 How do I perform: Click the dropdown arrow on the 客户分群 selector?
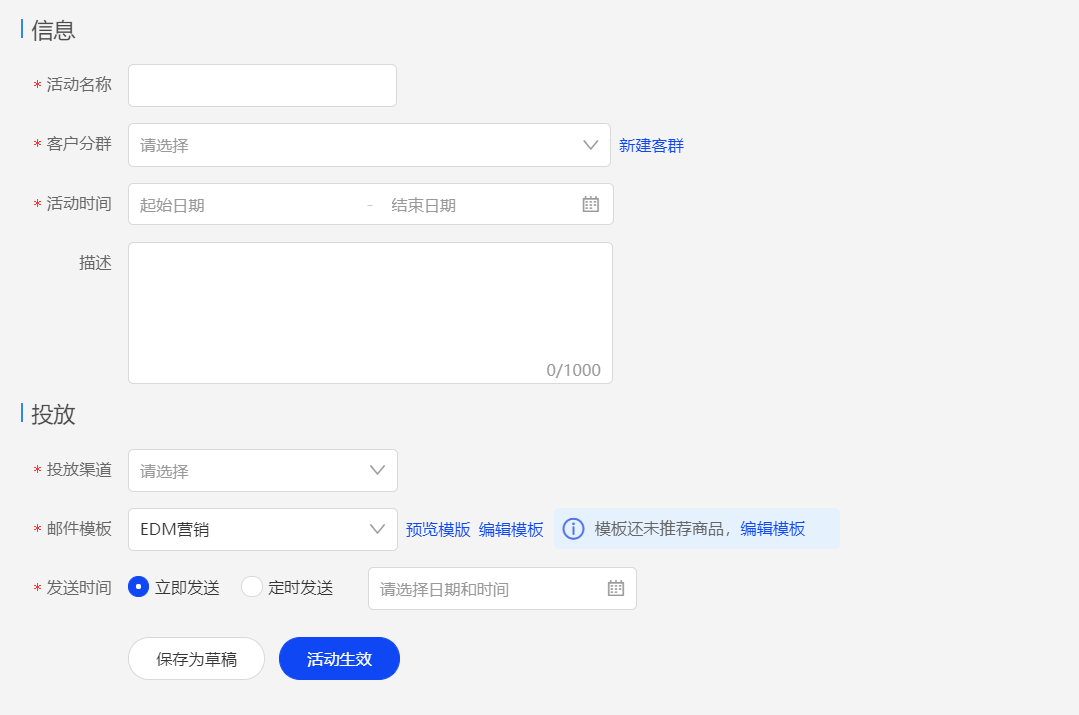590,144
